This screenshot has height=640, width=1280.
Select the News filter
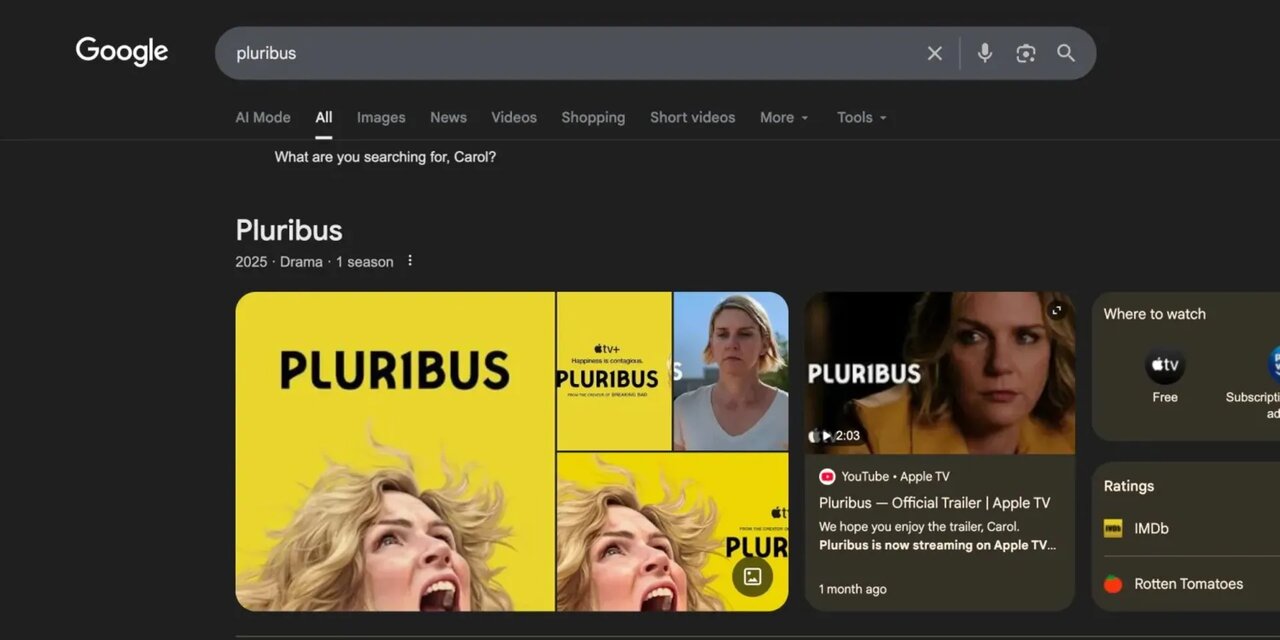[448, 117]
